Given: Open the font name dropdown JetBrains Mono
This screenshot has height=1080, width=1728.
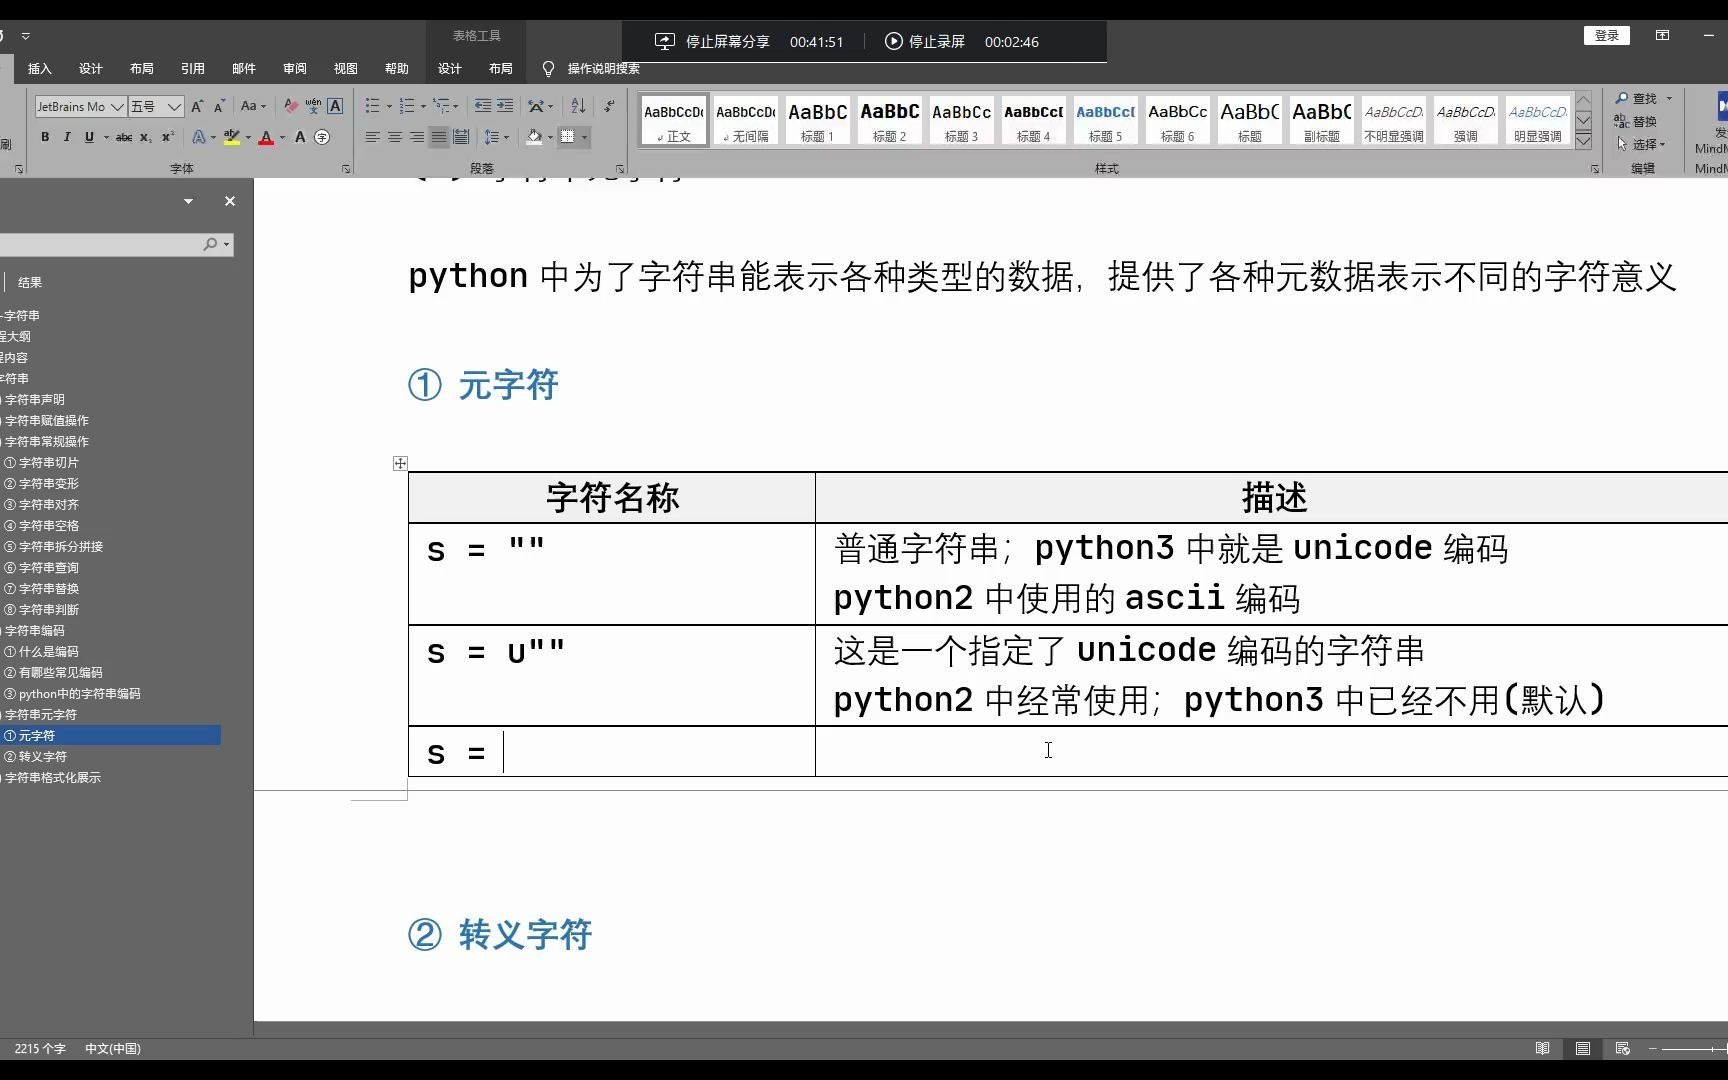Looking at the screenshot, I should click(x=117, y=107).
